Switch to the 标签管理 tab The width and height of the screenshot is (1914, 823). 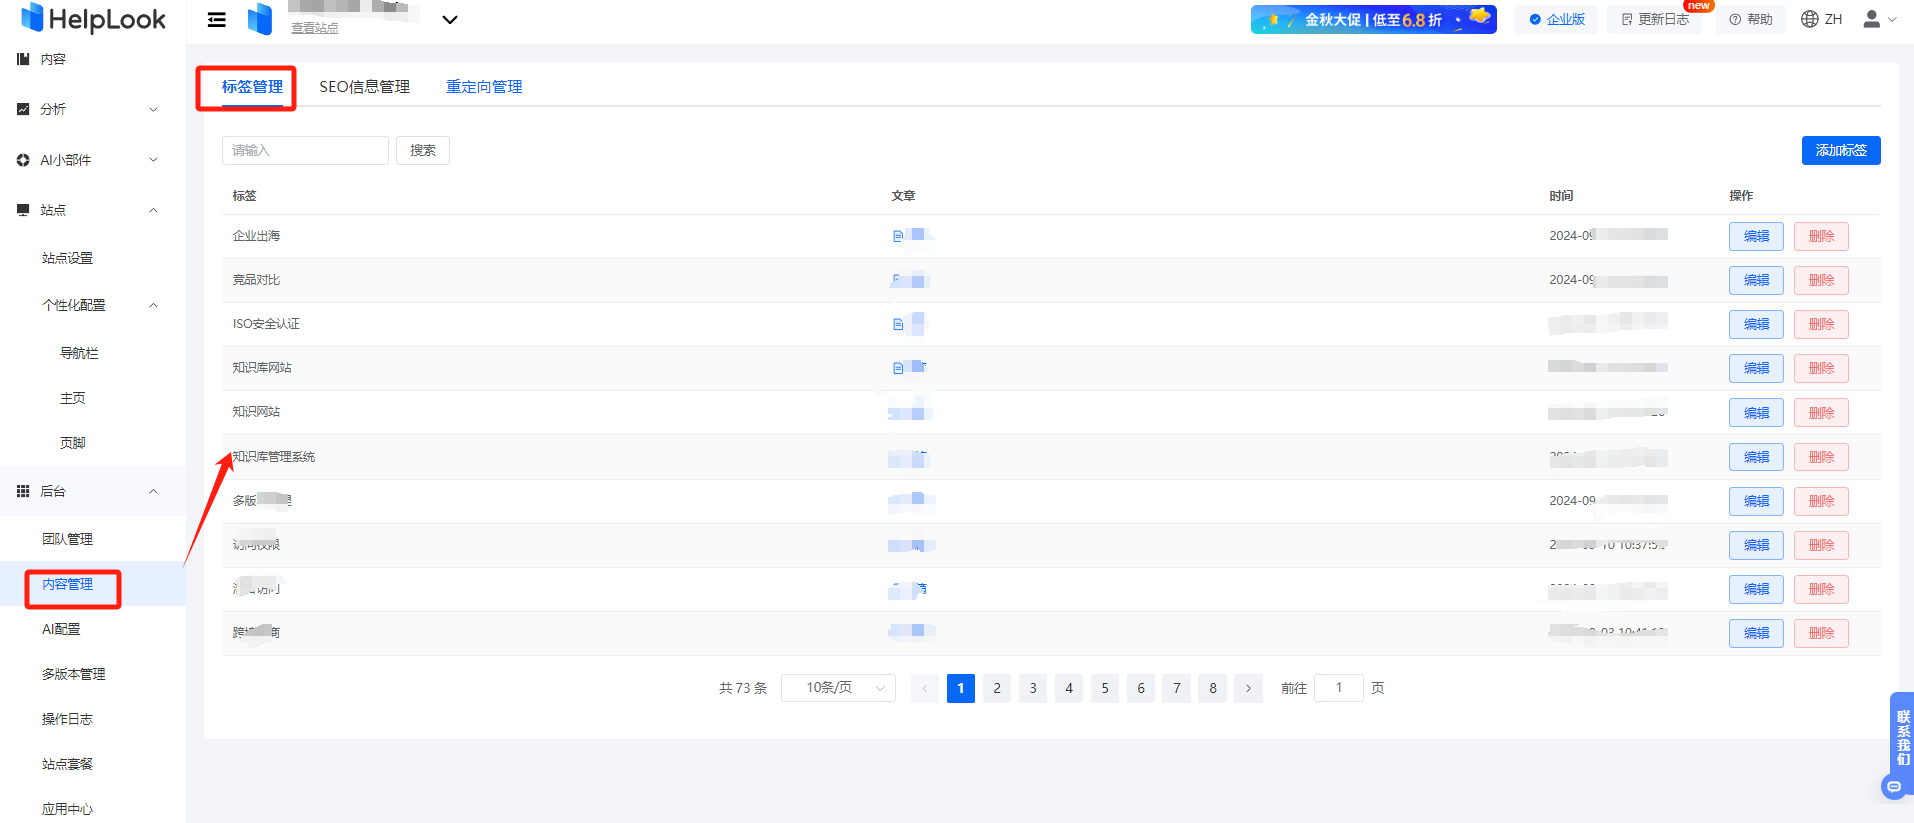click(252, 87)
